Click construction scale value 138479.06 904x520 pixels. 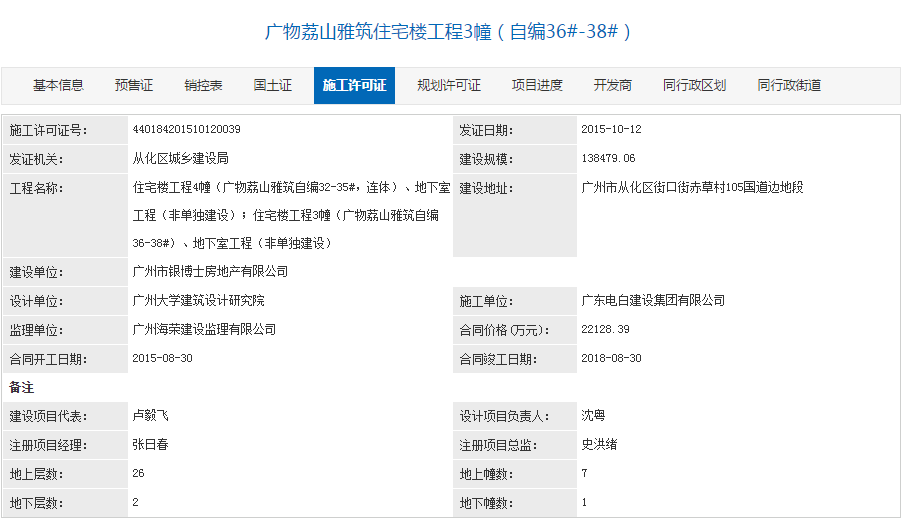tap(608, 158)
